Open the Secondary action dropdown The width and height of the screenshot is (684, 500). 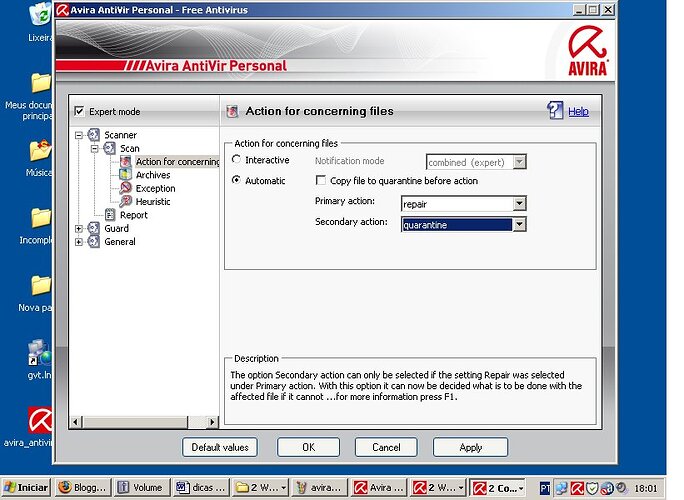point(518,225)
